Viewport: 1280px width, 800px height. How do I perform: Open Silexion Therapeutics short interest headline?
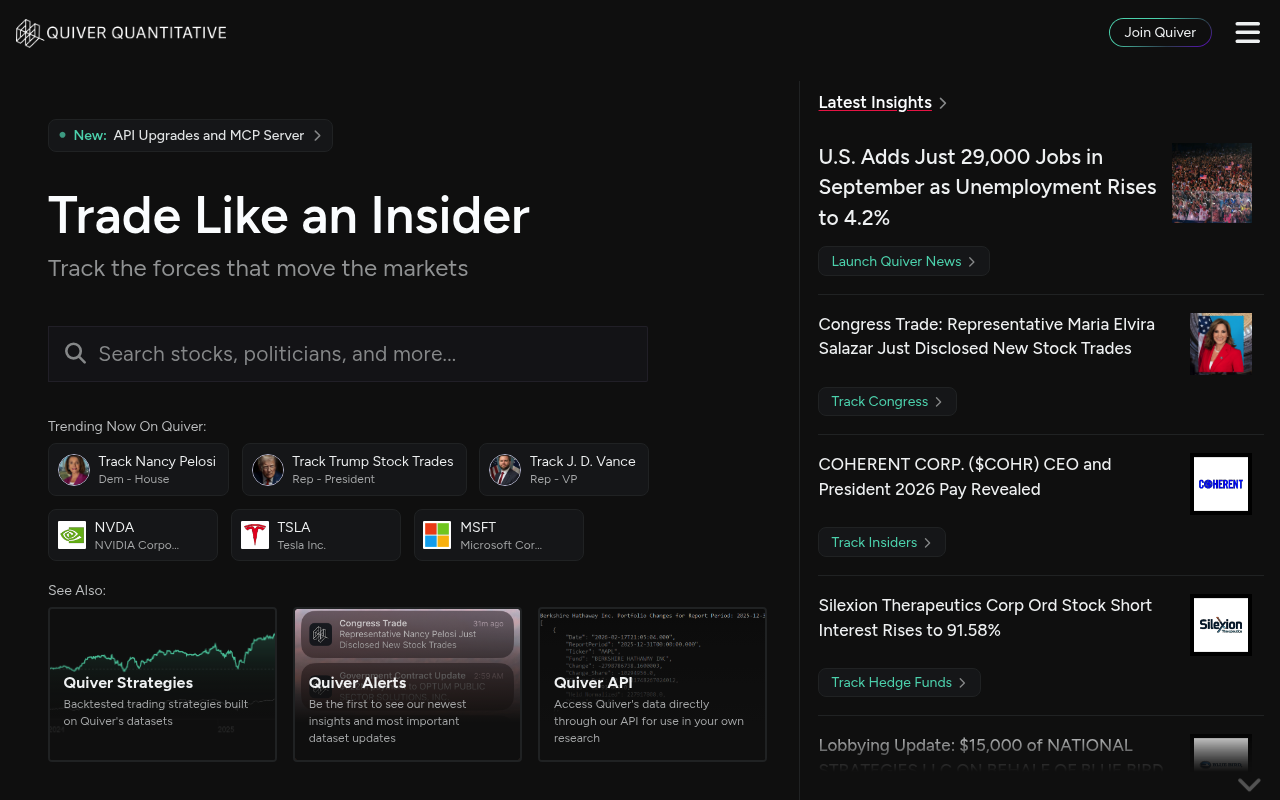click(985, 618)
